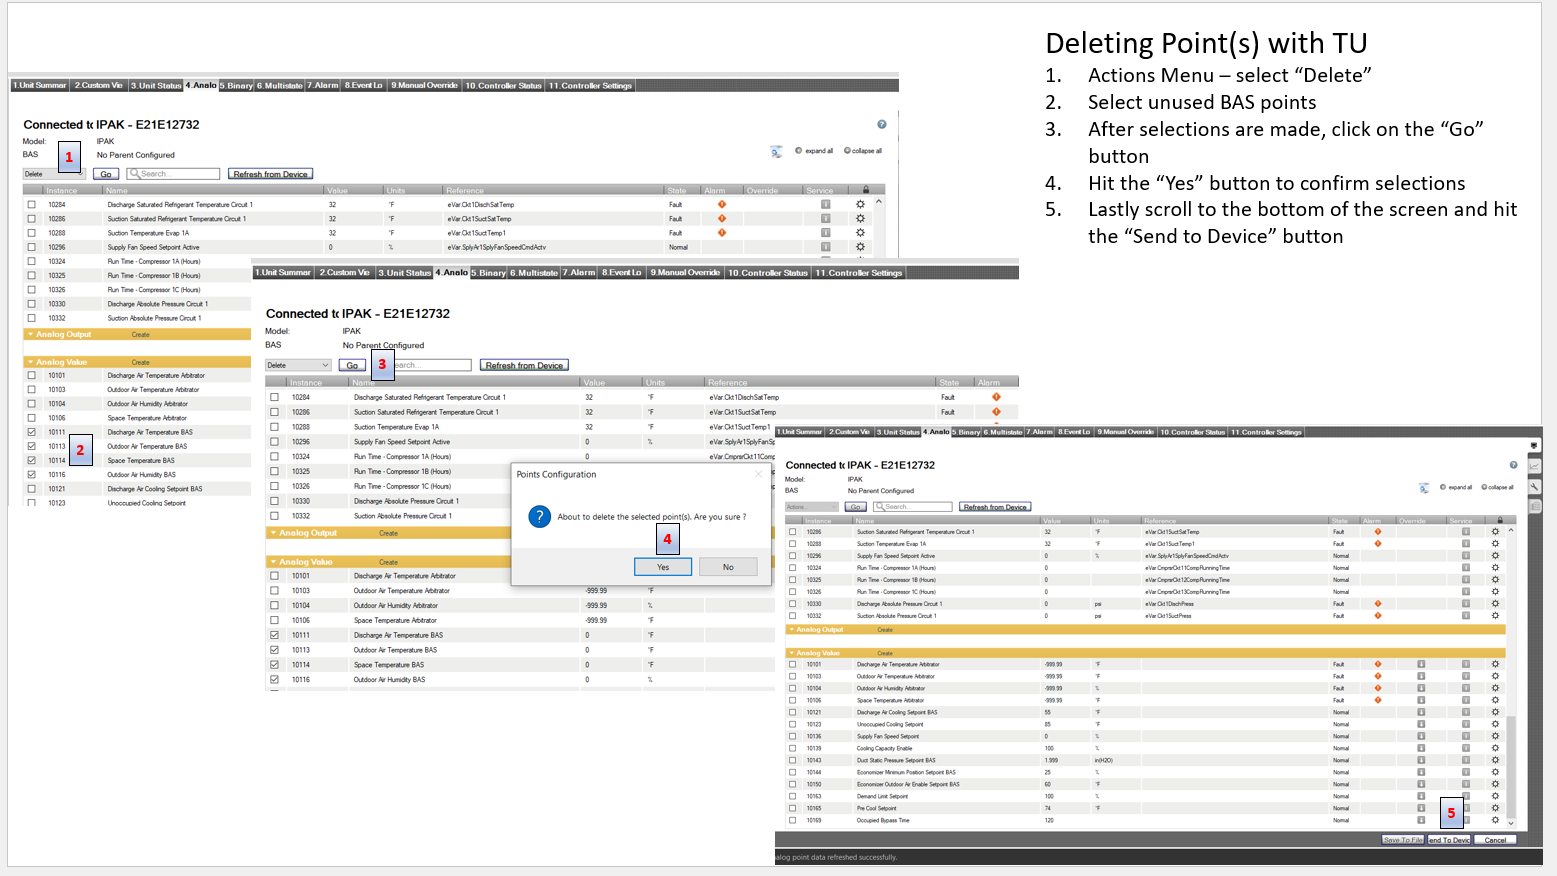Image resolution: width=1557 pixels, height=876 pixels.
Task: Click the trash/recycle icon near expand all
Action: 776,151
